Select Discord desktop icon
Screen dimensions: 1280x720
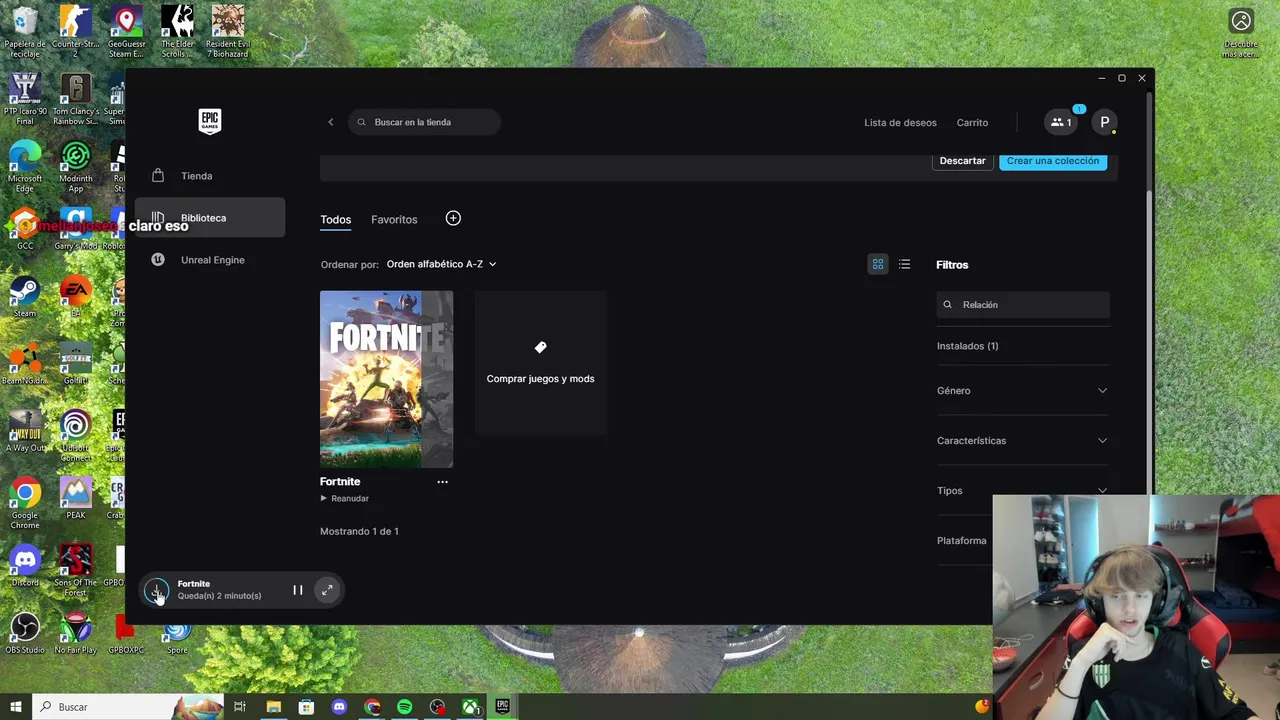pyautogui.click(x=25, y=565)
